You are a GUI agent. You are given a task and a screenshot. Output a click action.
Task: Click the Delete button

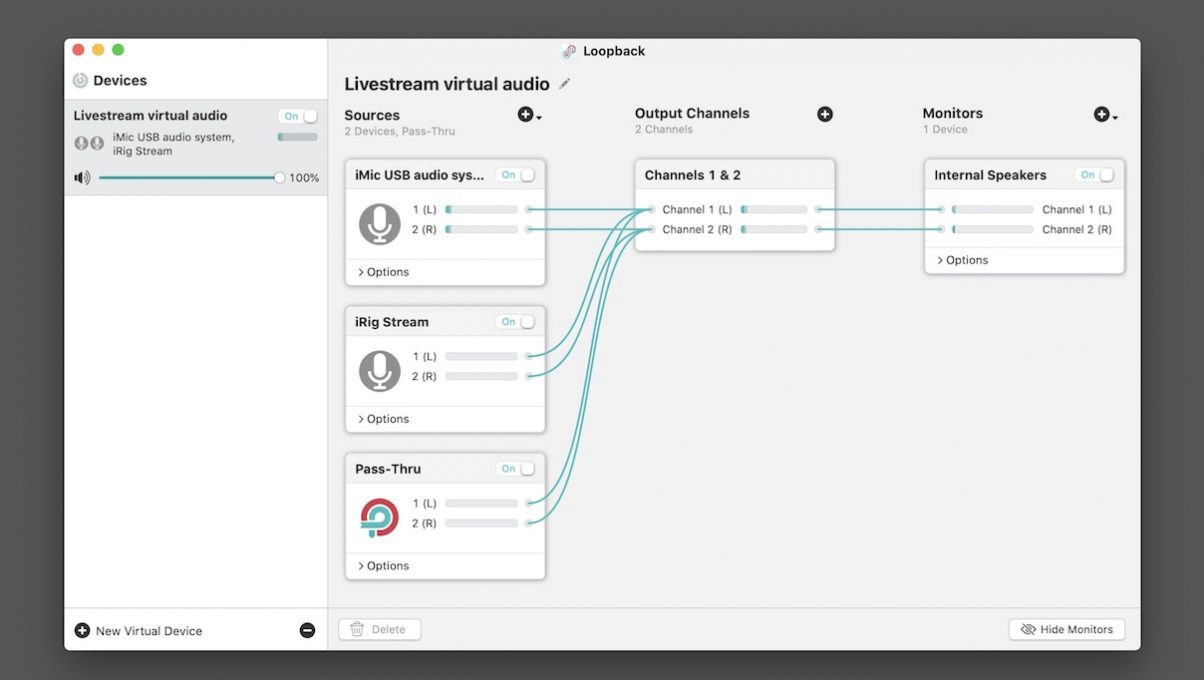tap(380, 629)
